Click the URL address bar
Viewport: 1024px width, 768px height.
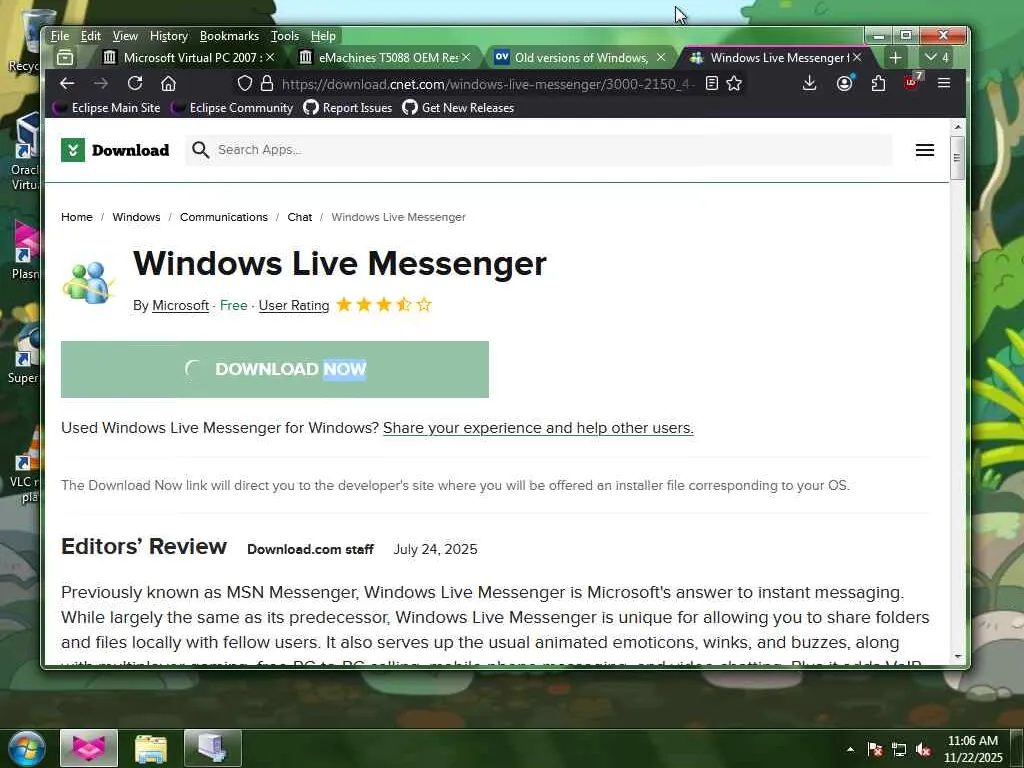(x=487, y=84)
